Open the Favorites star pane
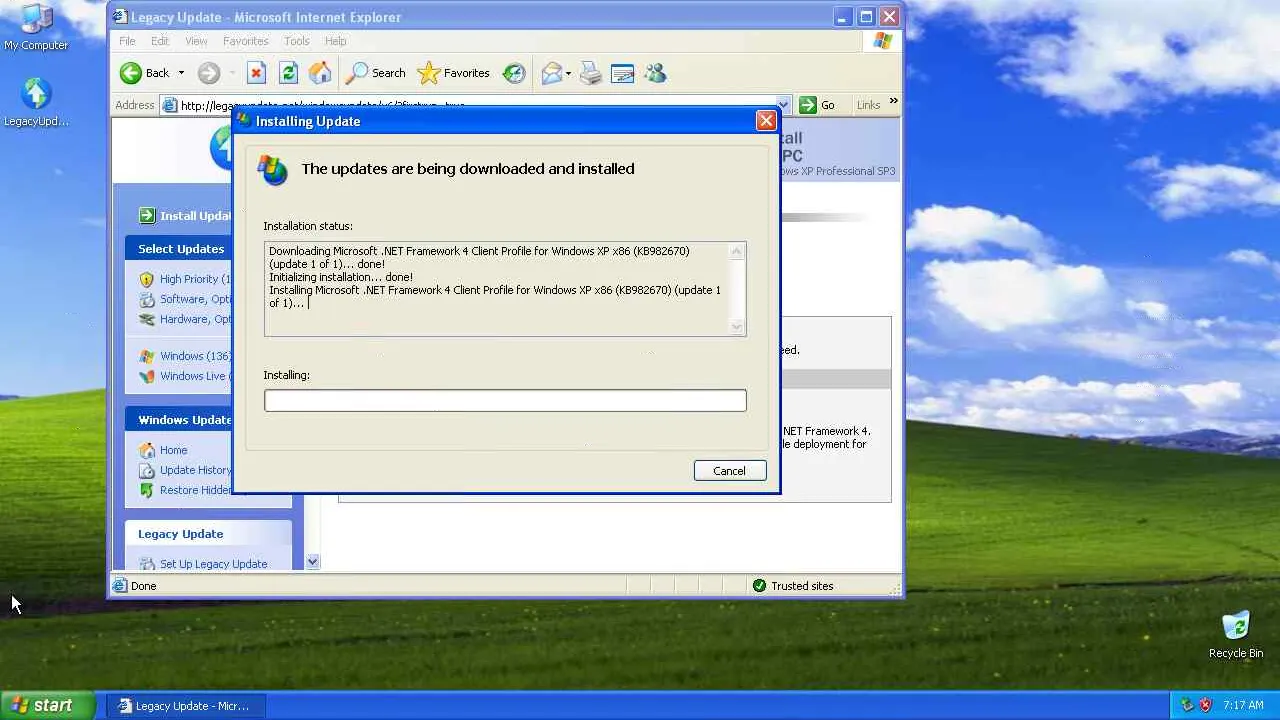 pos(453,73)
